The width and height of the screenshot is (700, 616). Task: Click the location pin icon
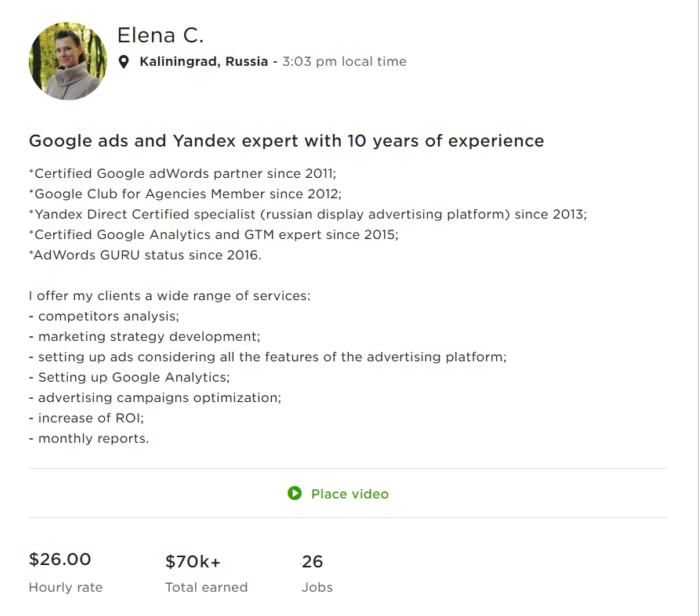coord(124,62)
